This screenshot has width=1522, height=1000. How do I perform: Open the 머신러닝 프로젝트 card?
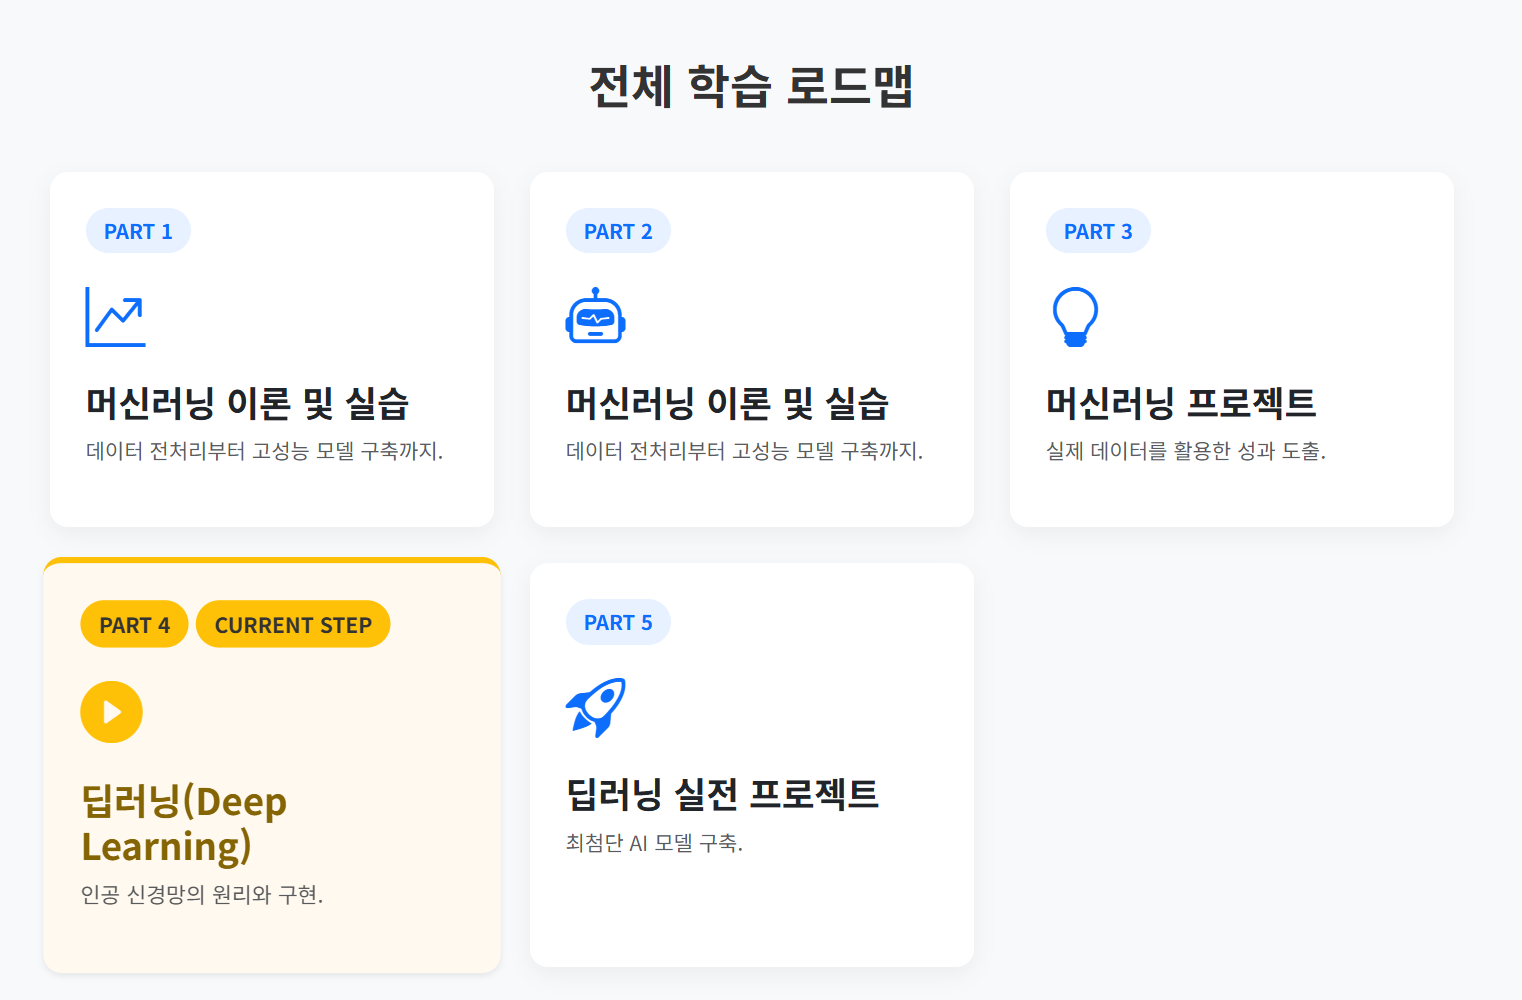pyautogui.click(x=1231, y=348)
